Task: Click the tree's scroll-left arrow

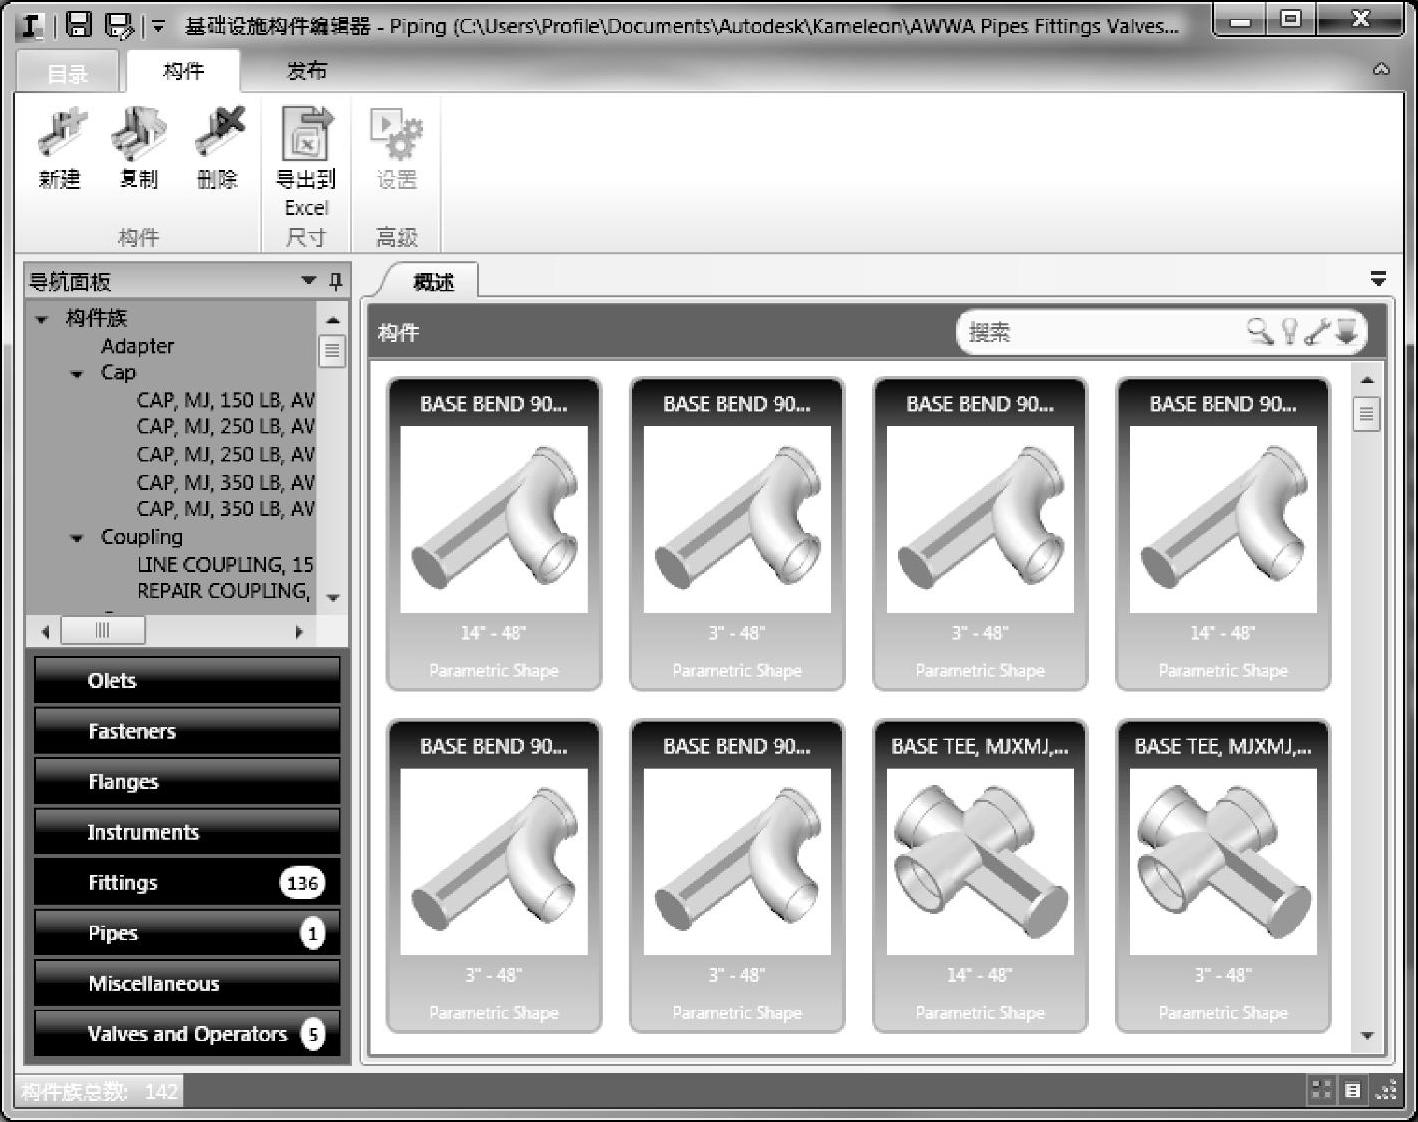Action: click(45, 632)
